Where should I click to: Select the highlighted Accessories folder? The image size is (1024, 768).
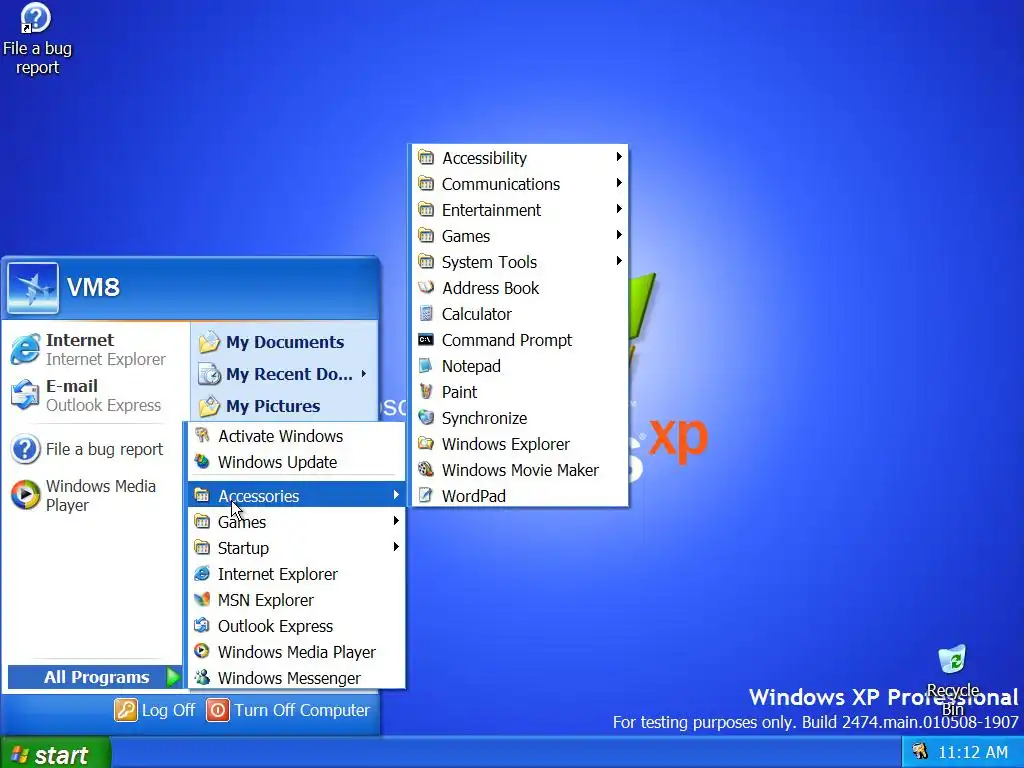pyautogui.click(x=296, y=496)
